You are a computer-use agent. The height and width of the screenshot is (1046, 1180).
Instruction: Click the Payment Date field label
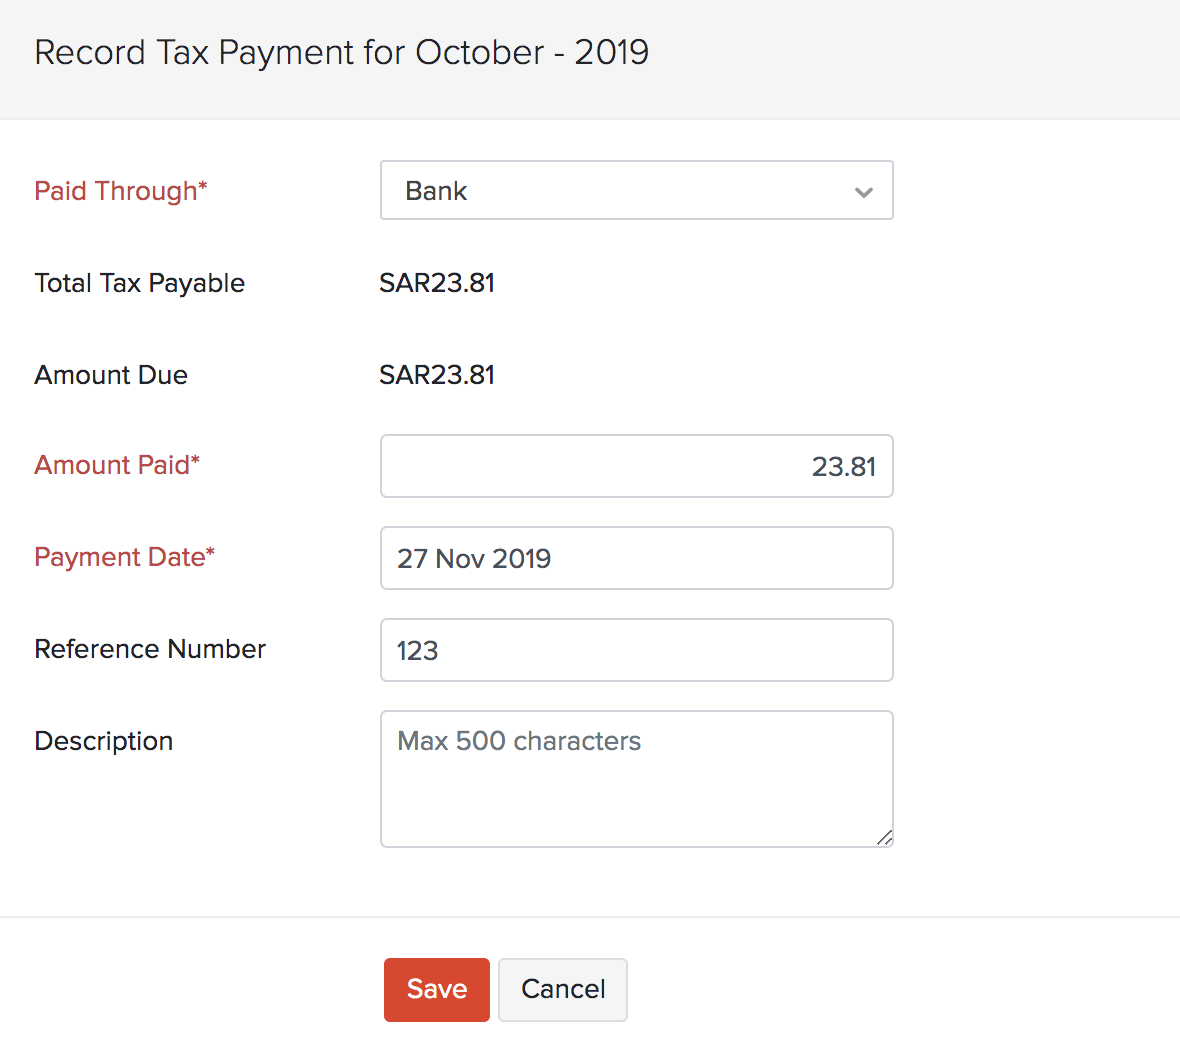click(124, 557)
